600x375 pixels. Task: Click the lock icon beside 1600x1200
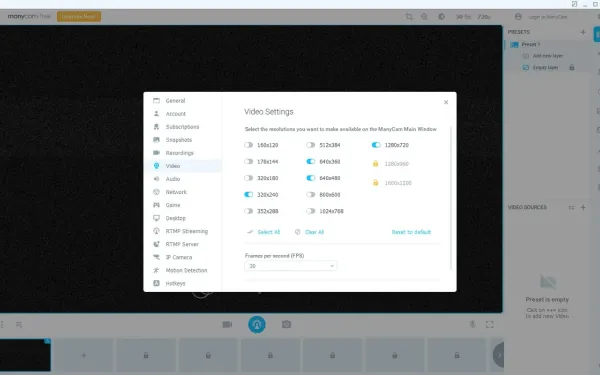click(x=375, y=183)
